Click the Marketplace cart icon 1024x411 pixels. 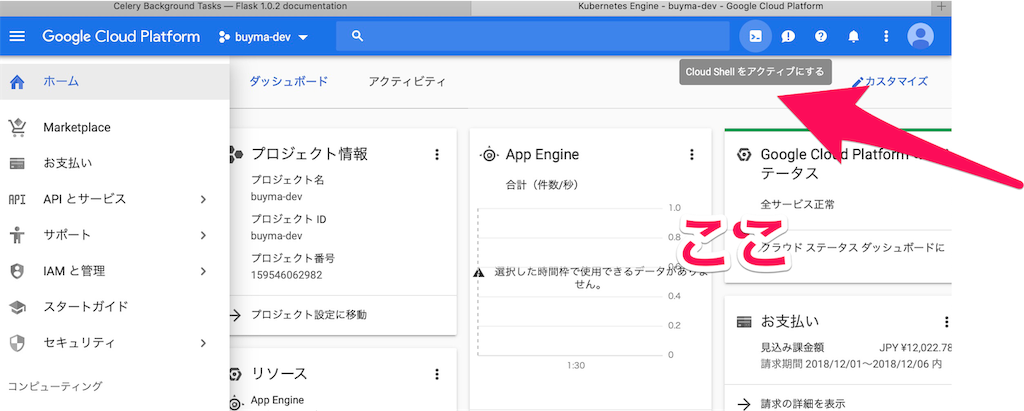click(18, 127)
